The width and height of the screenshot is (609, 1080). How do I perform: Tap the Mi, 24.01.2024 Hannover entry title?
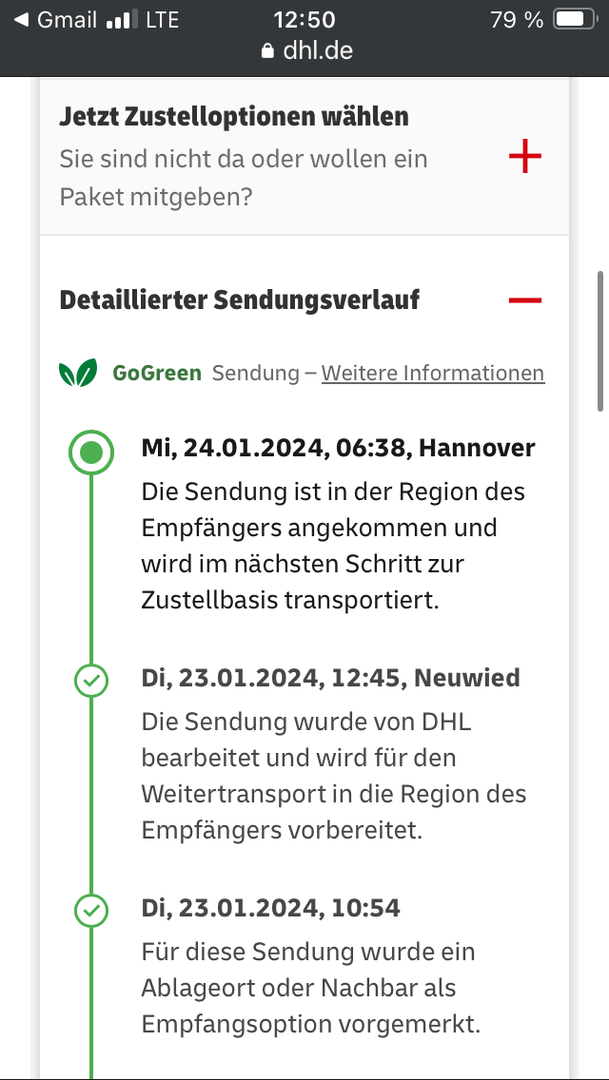point(338,449)
